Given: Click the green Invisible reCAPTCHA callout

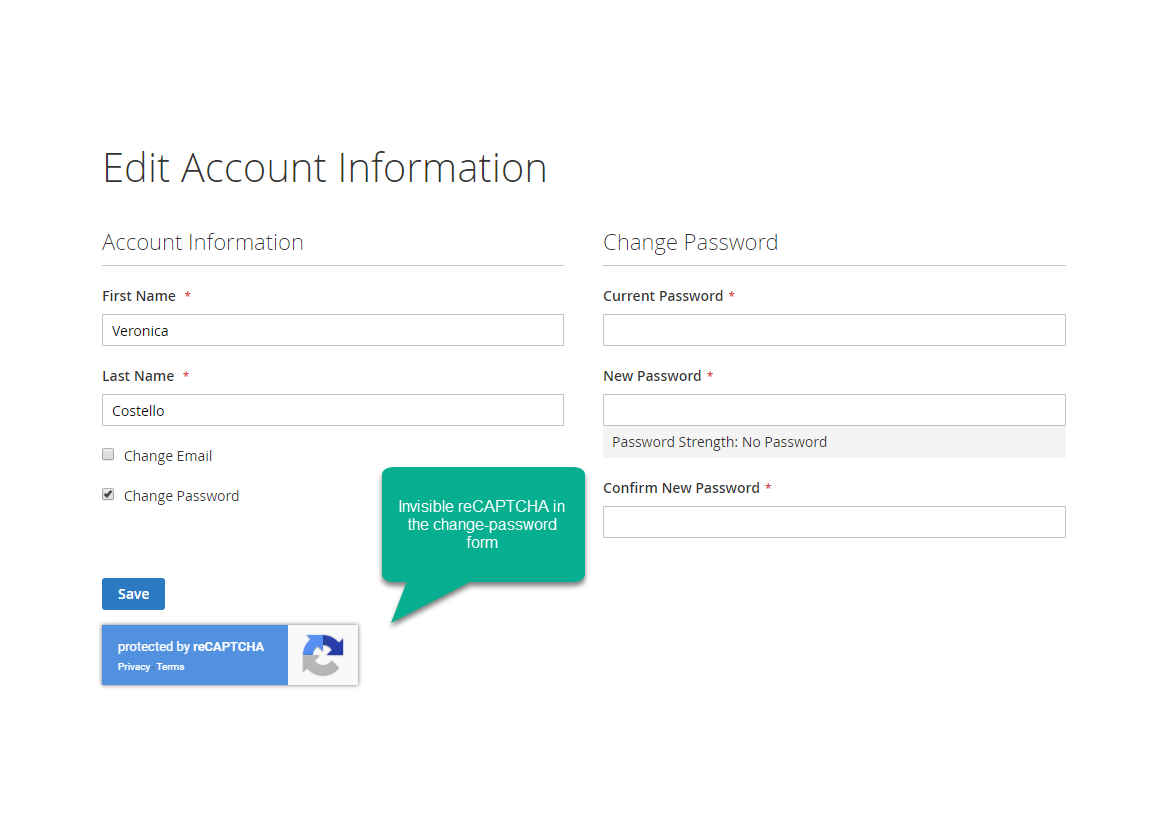Looking at the screenshot, I should click(x=482, y=524).
